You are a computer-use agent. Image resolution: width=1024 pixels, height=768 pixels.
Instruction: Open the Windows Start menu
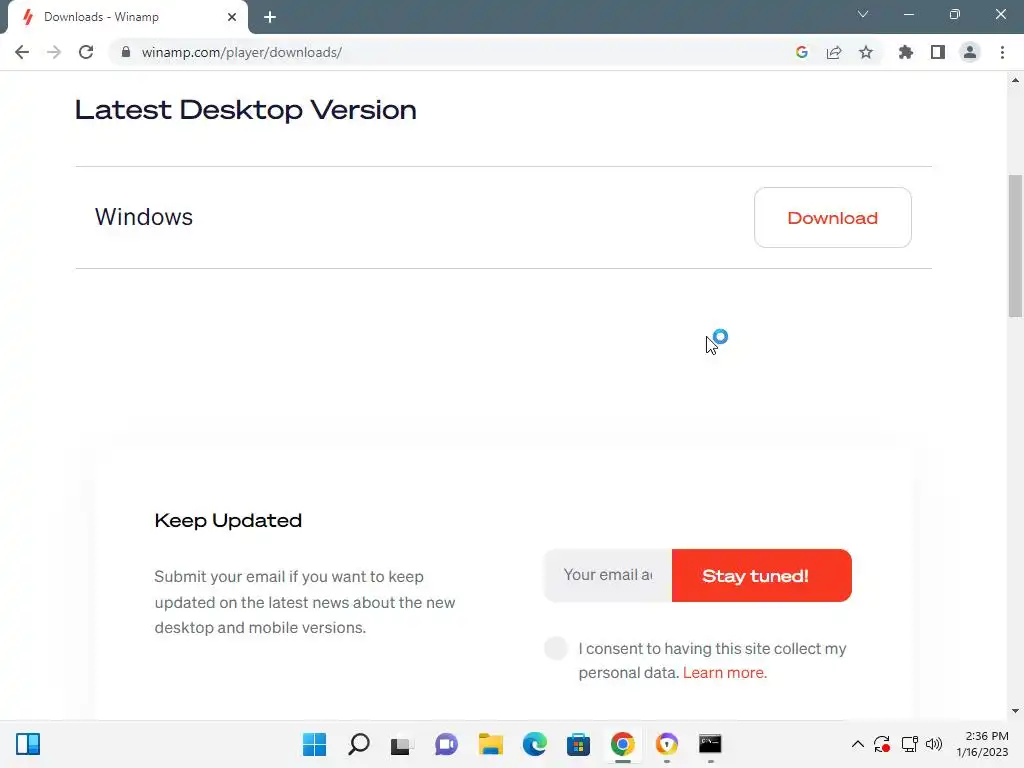coord(314,744)
